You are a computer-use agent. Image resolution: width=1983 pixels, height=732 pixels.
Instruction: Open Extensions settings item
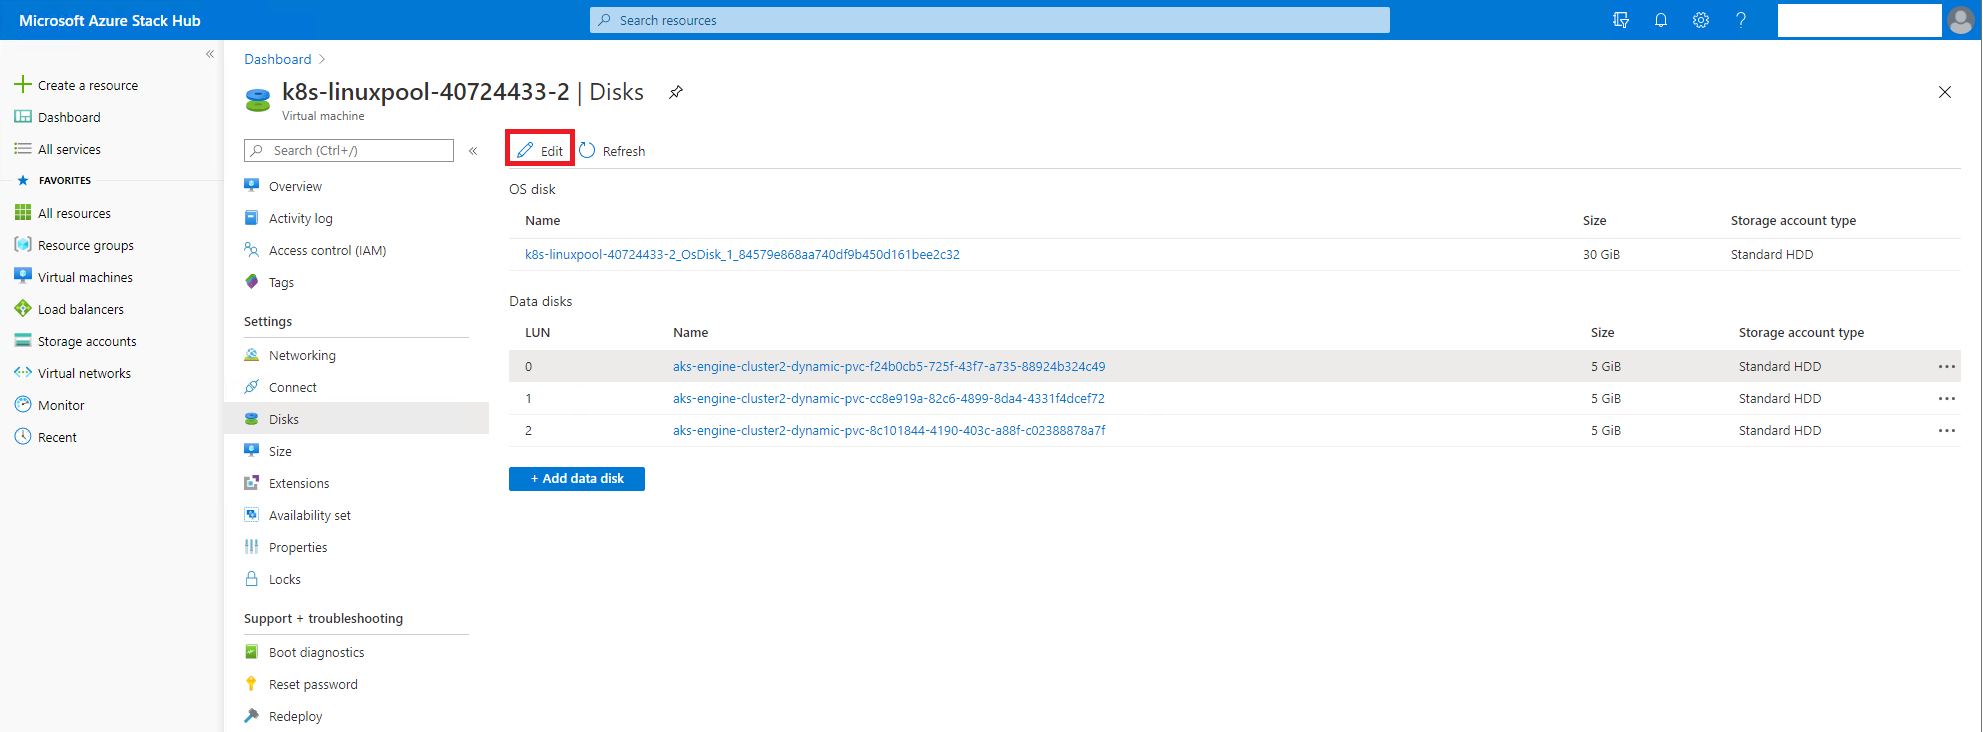point(298,483)
